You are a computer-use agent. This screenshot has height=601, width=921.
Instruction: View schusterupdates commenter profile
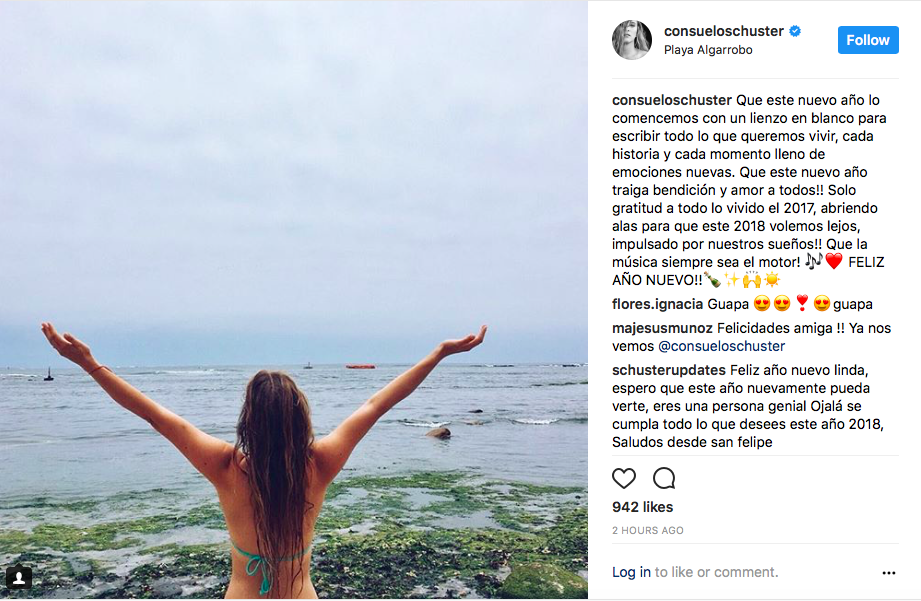[x=662, y=370]
